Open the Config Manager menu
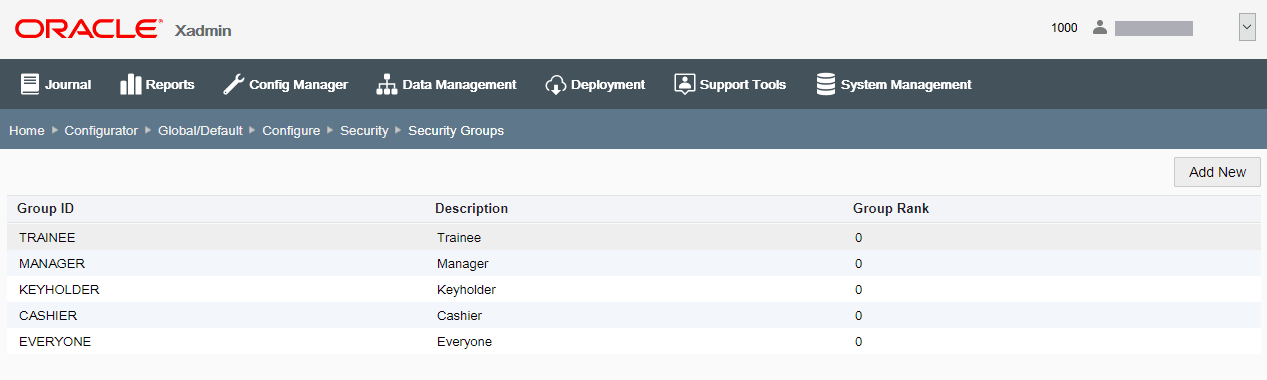Image resolution: width=1267 pixels, height=380 pixels. tap(285, 84)
